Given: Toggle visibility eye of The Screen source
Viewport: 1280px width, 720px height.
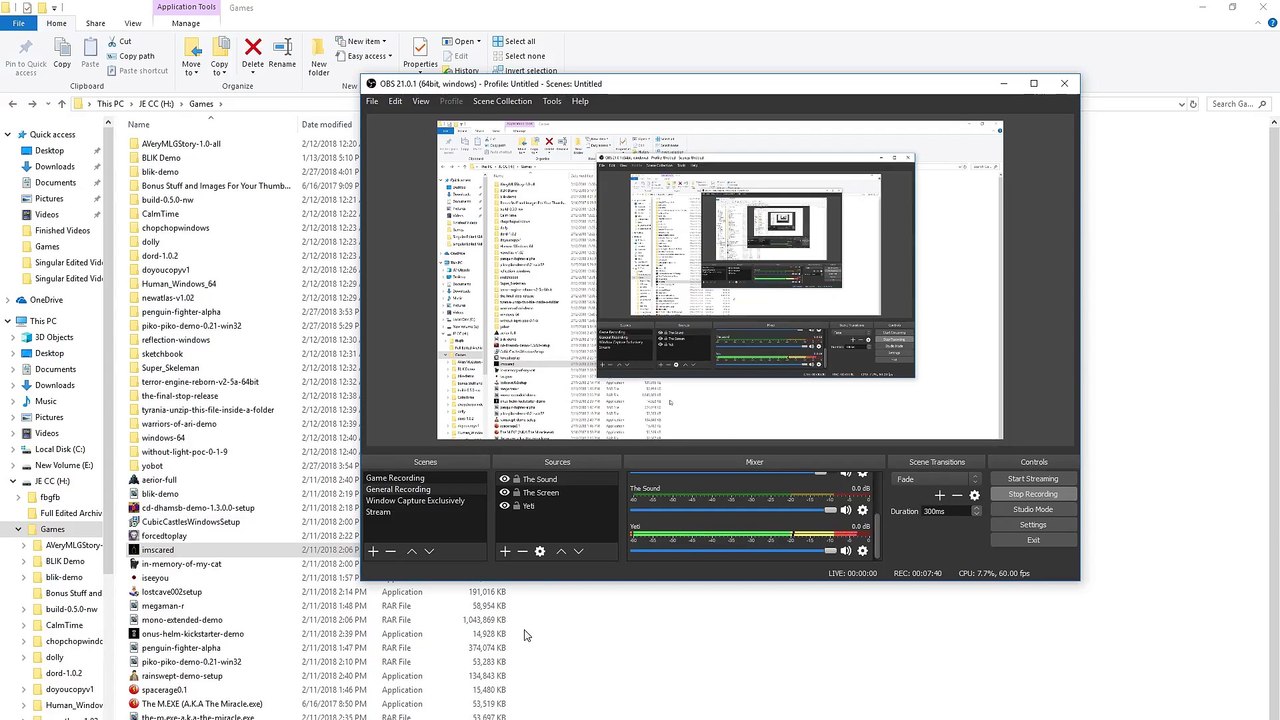Looking at the screenshot, I should (504, 493).
